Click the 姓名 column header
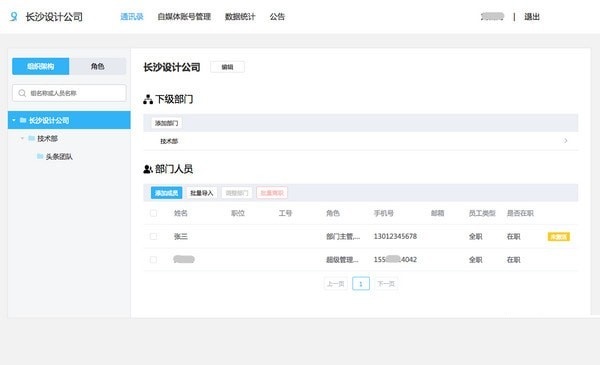The height and width of the screenshot is (365, 600). [181, 213]
